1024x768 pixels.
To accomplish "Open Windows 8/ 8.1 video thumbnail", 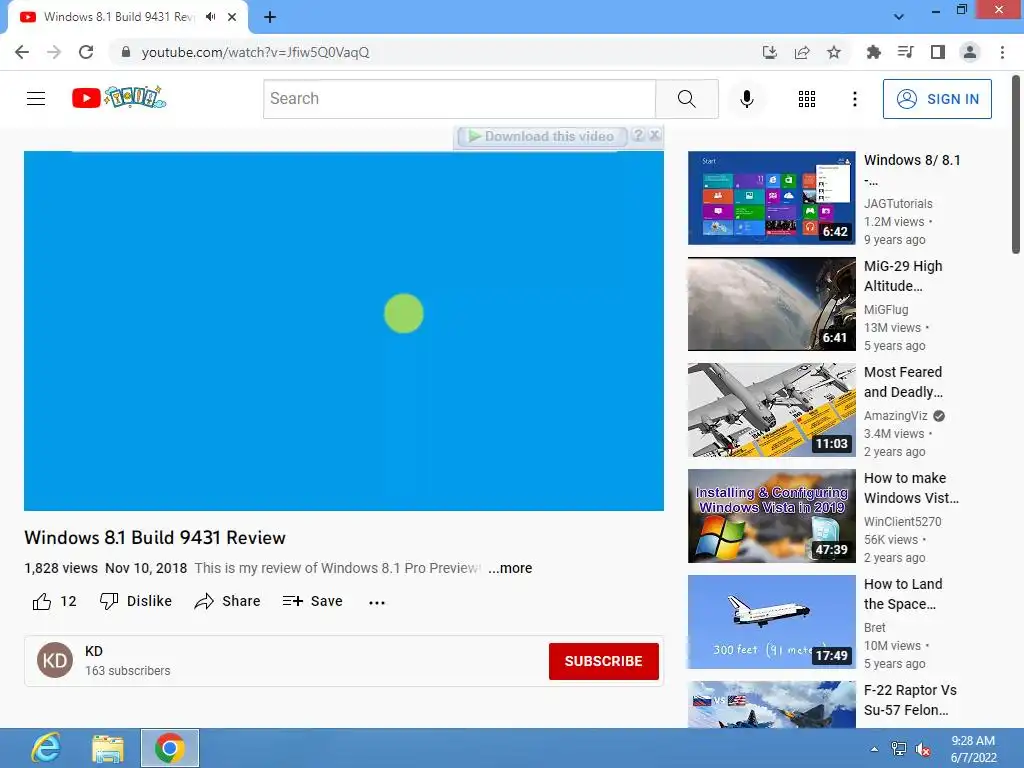I will click(771, 198).
